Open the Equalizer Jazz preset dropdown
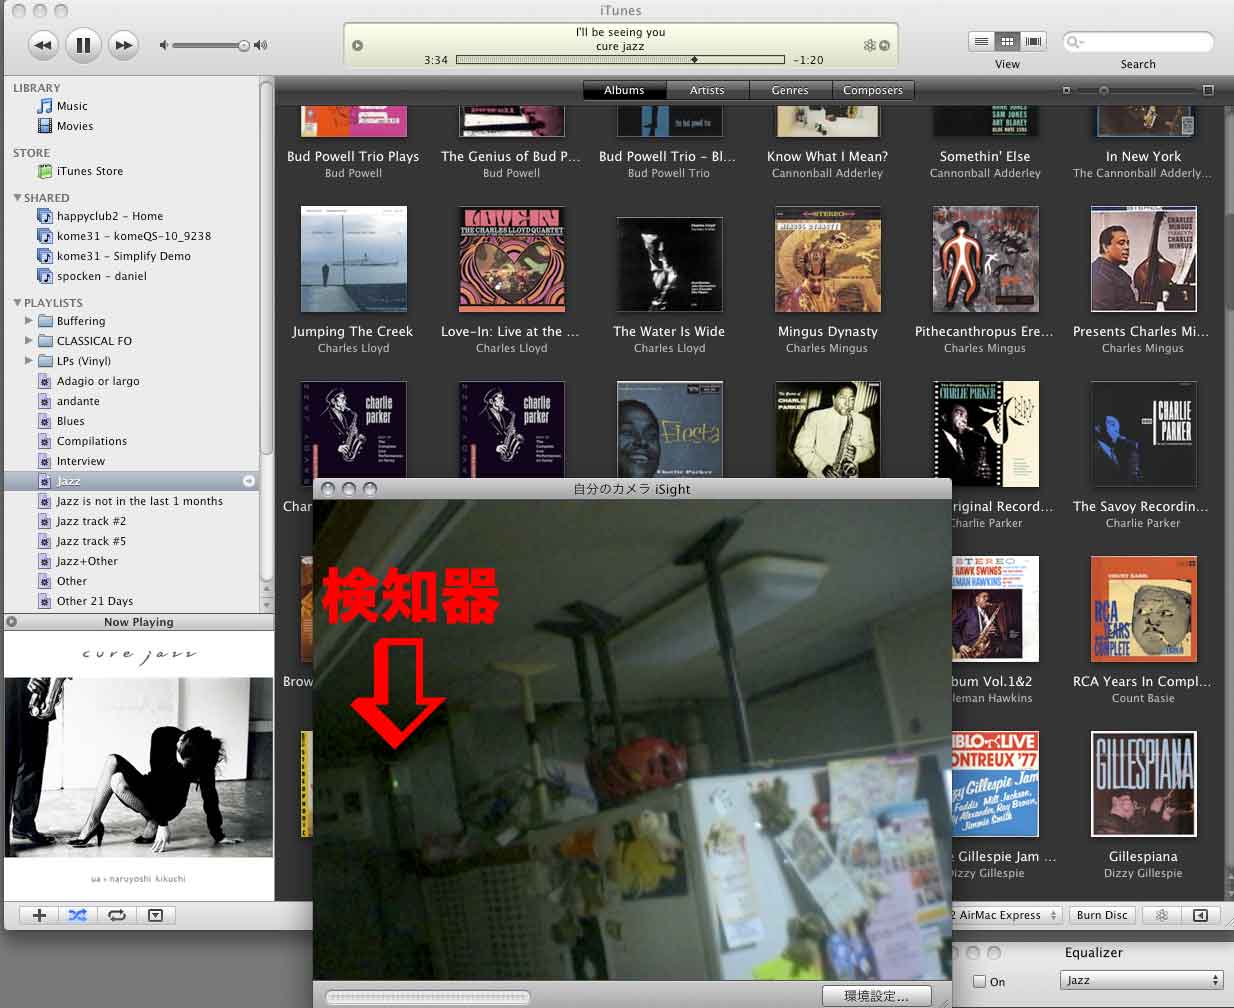Screen dimensions: 1234x1008 1142,980
